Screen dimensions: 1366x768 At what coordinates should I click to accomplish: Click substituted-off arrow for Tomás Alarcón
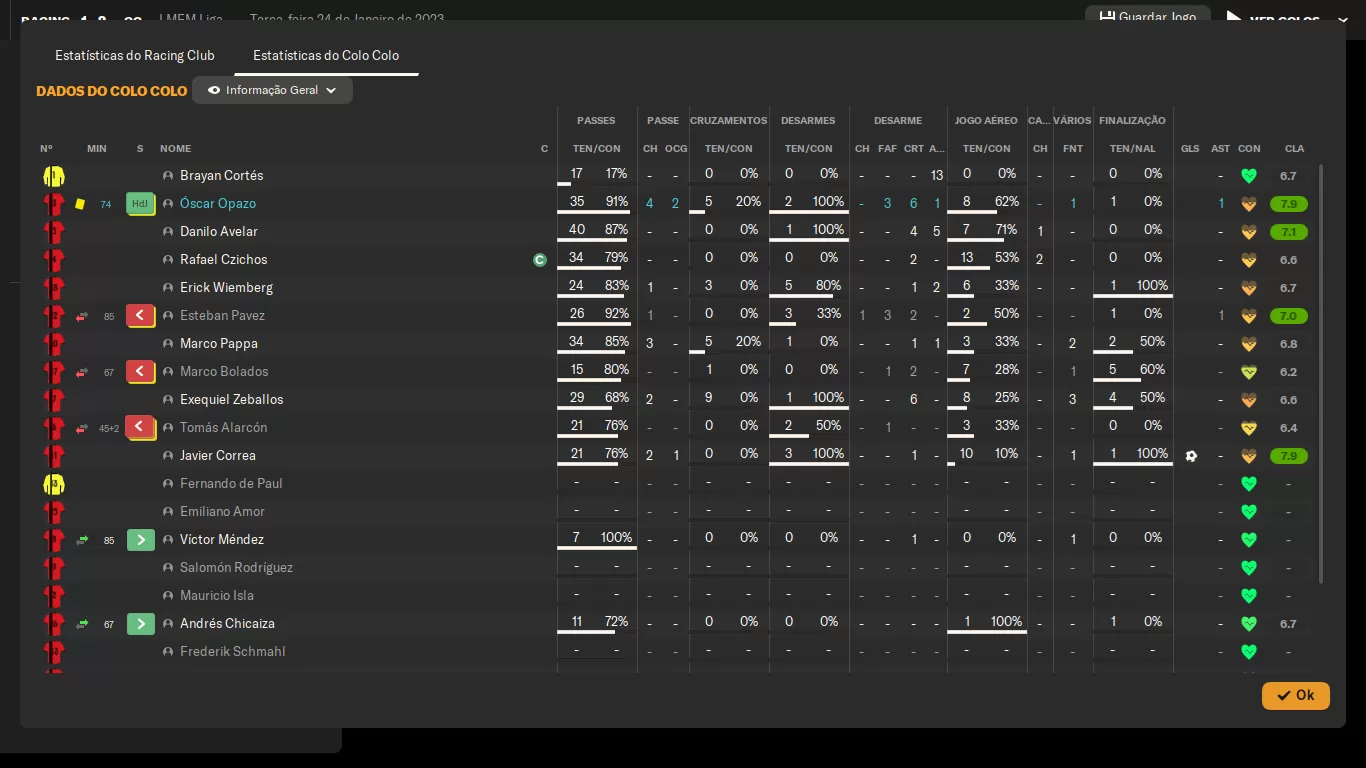point(140,428)
